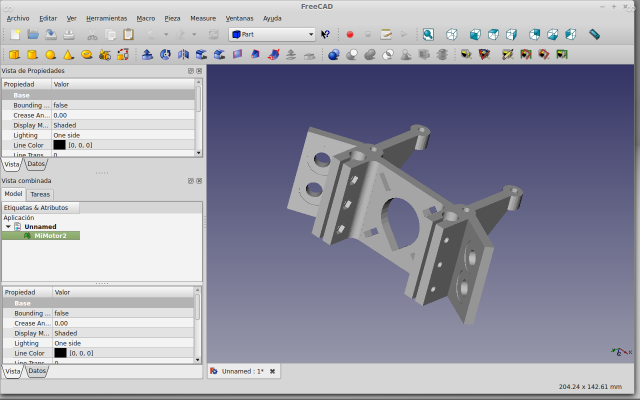Viewport: 640px width, 400px height.
Task: Select the Model tab
Action: (x=13, y=194)
